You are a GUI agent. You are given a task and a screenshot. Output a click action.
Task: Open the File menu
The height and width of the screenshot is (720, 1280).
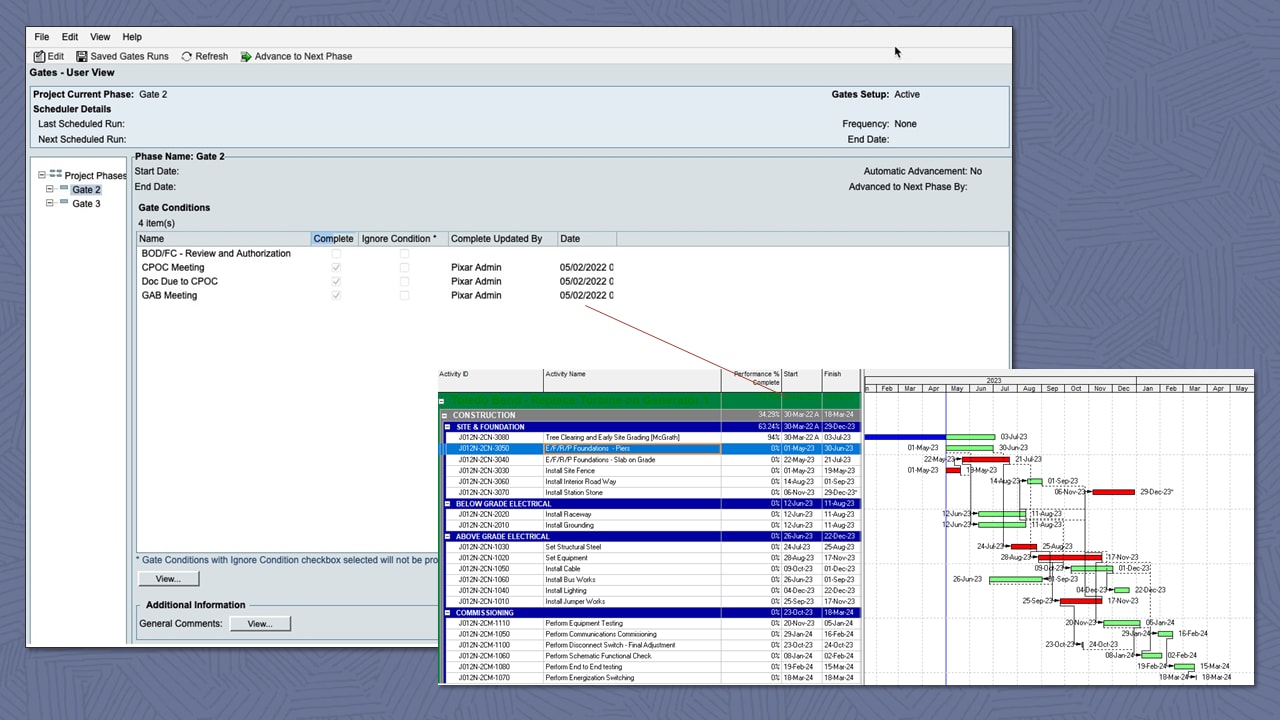point(42,37)
